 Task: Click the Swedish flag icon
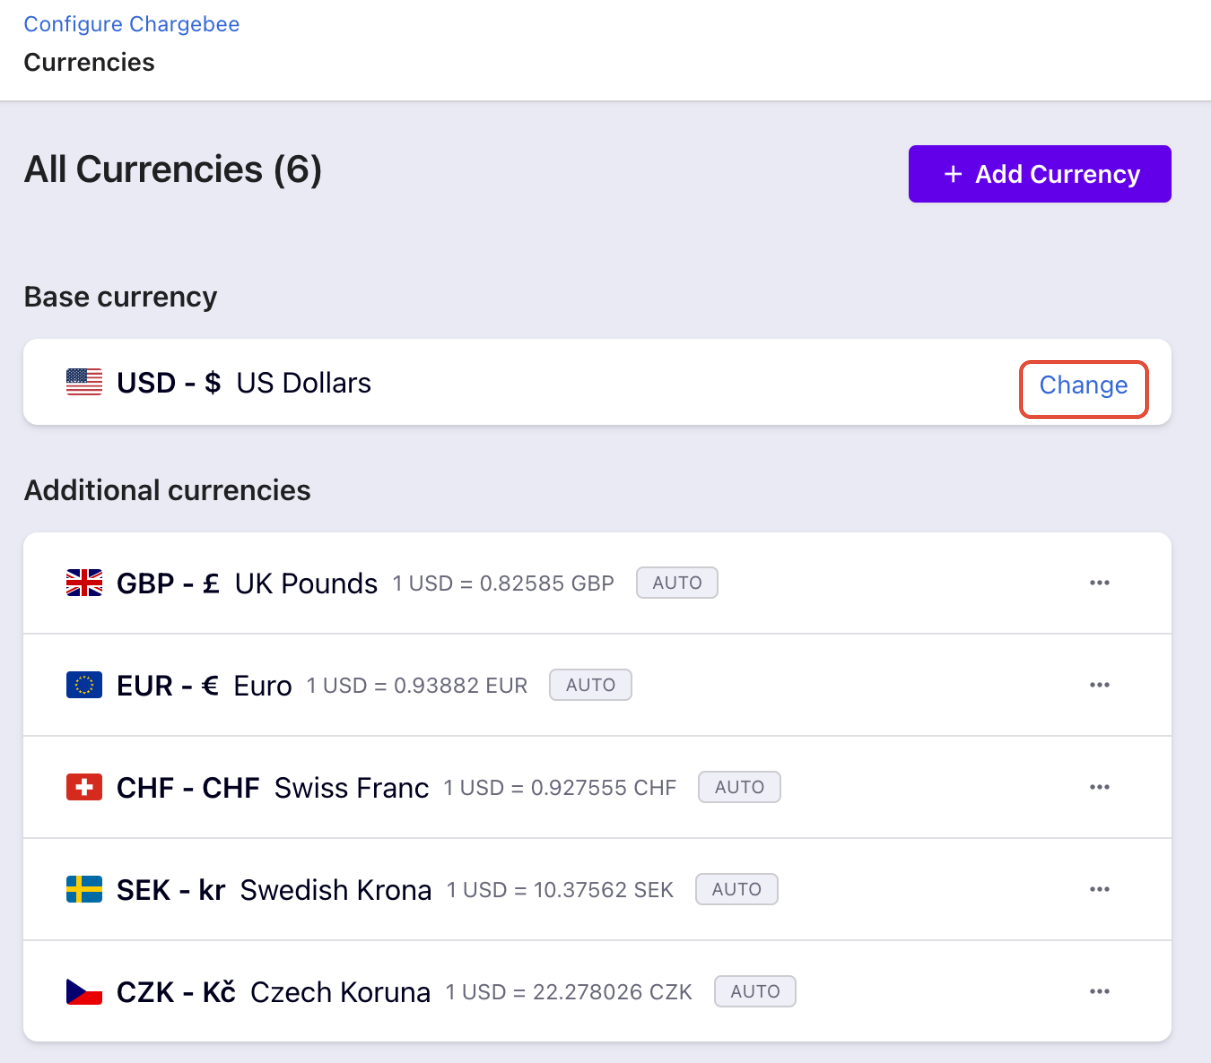coord(84,889)
